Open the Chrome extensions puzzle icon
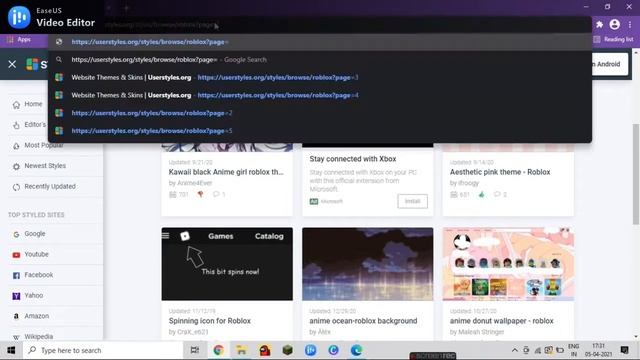Viewport: 640px width, 360px height. (600, 24)
